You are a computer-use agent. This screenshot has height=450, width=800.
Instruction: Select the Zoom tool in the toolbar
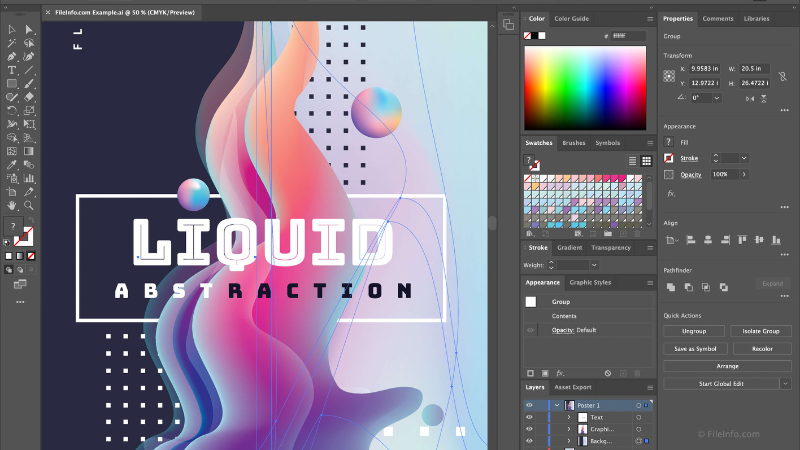[x=30, y=204]
